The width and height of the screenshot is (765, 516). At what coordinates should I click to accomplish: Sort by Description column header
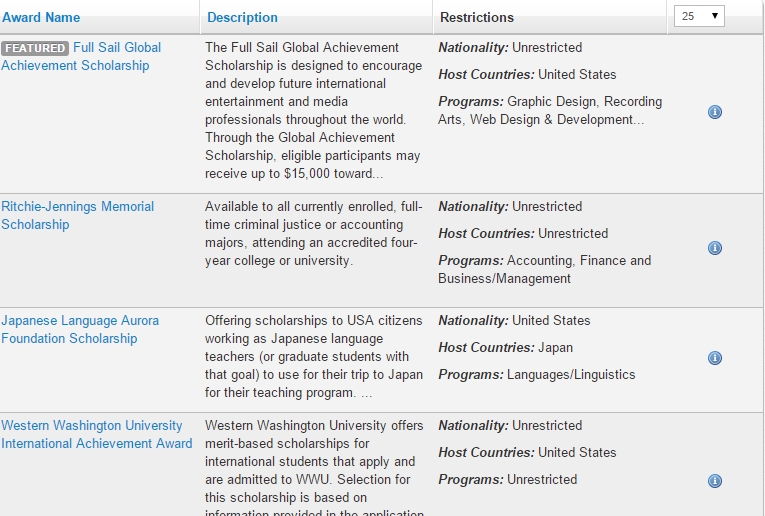(242, 17)
